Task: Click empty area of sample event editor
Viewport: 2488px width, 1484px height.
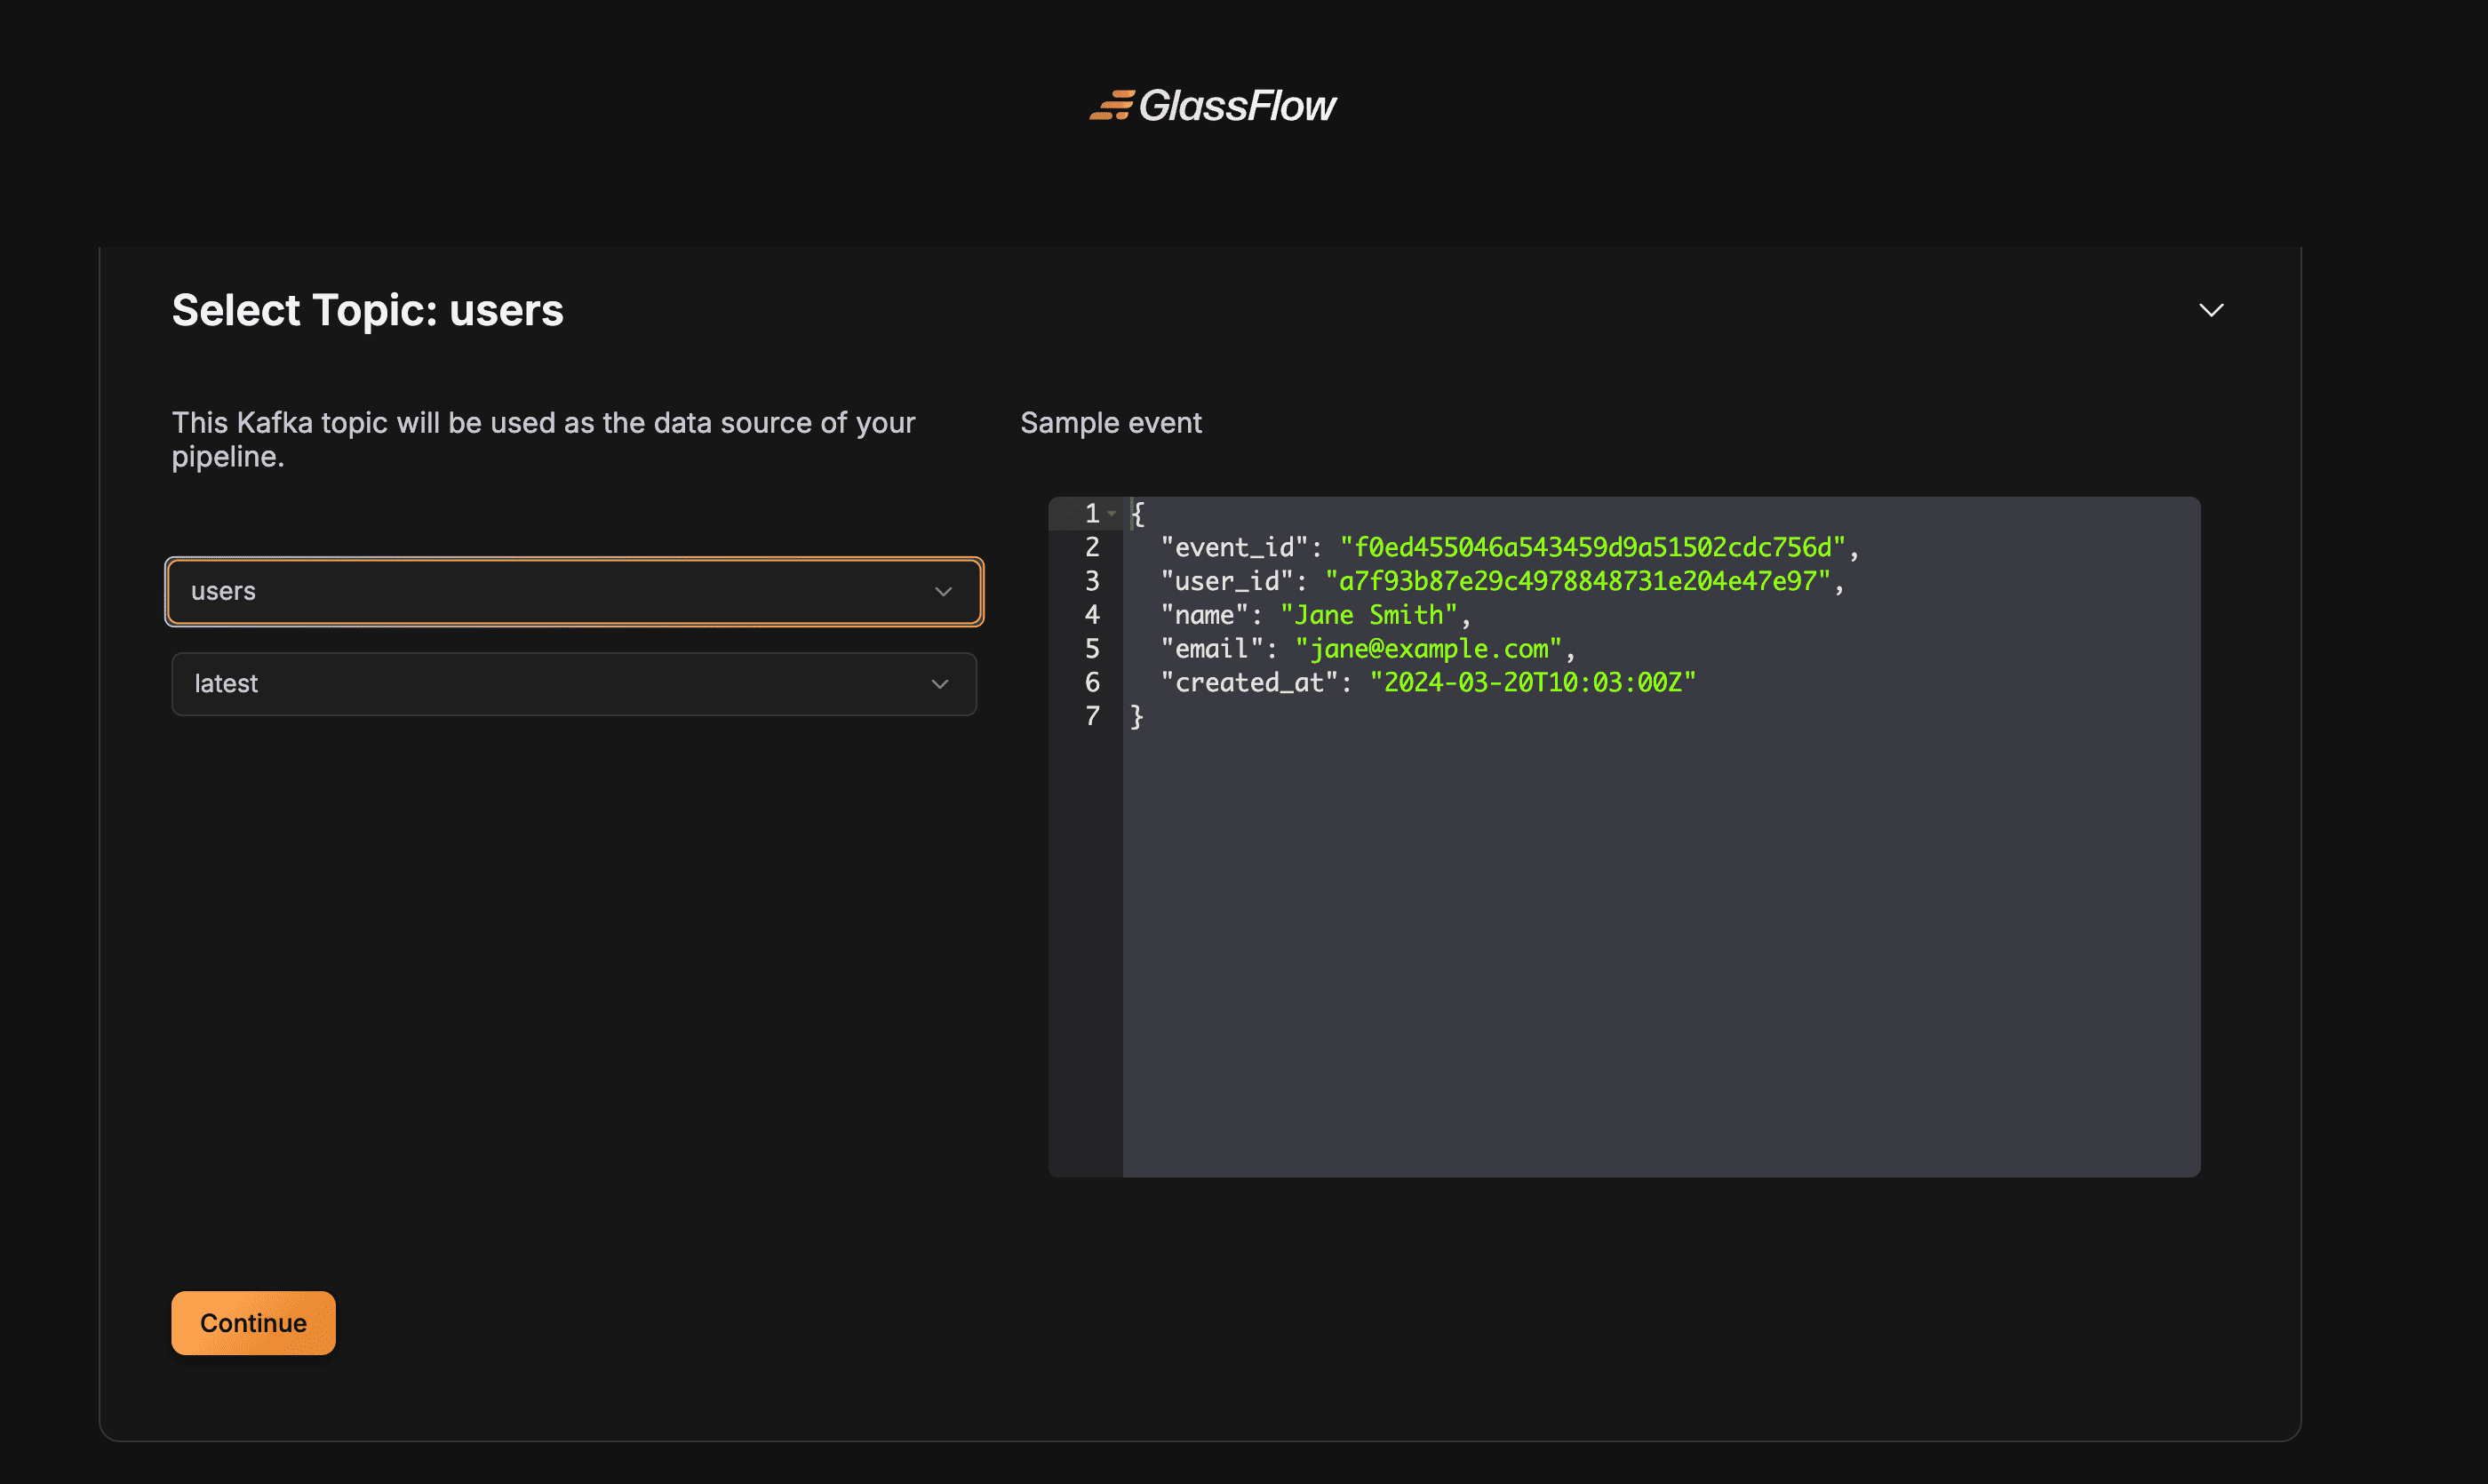Action: [x=1660, y=950]
